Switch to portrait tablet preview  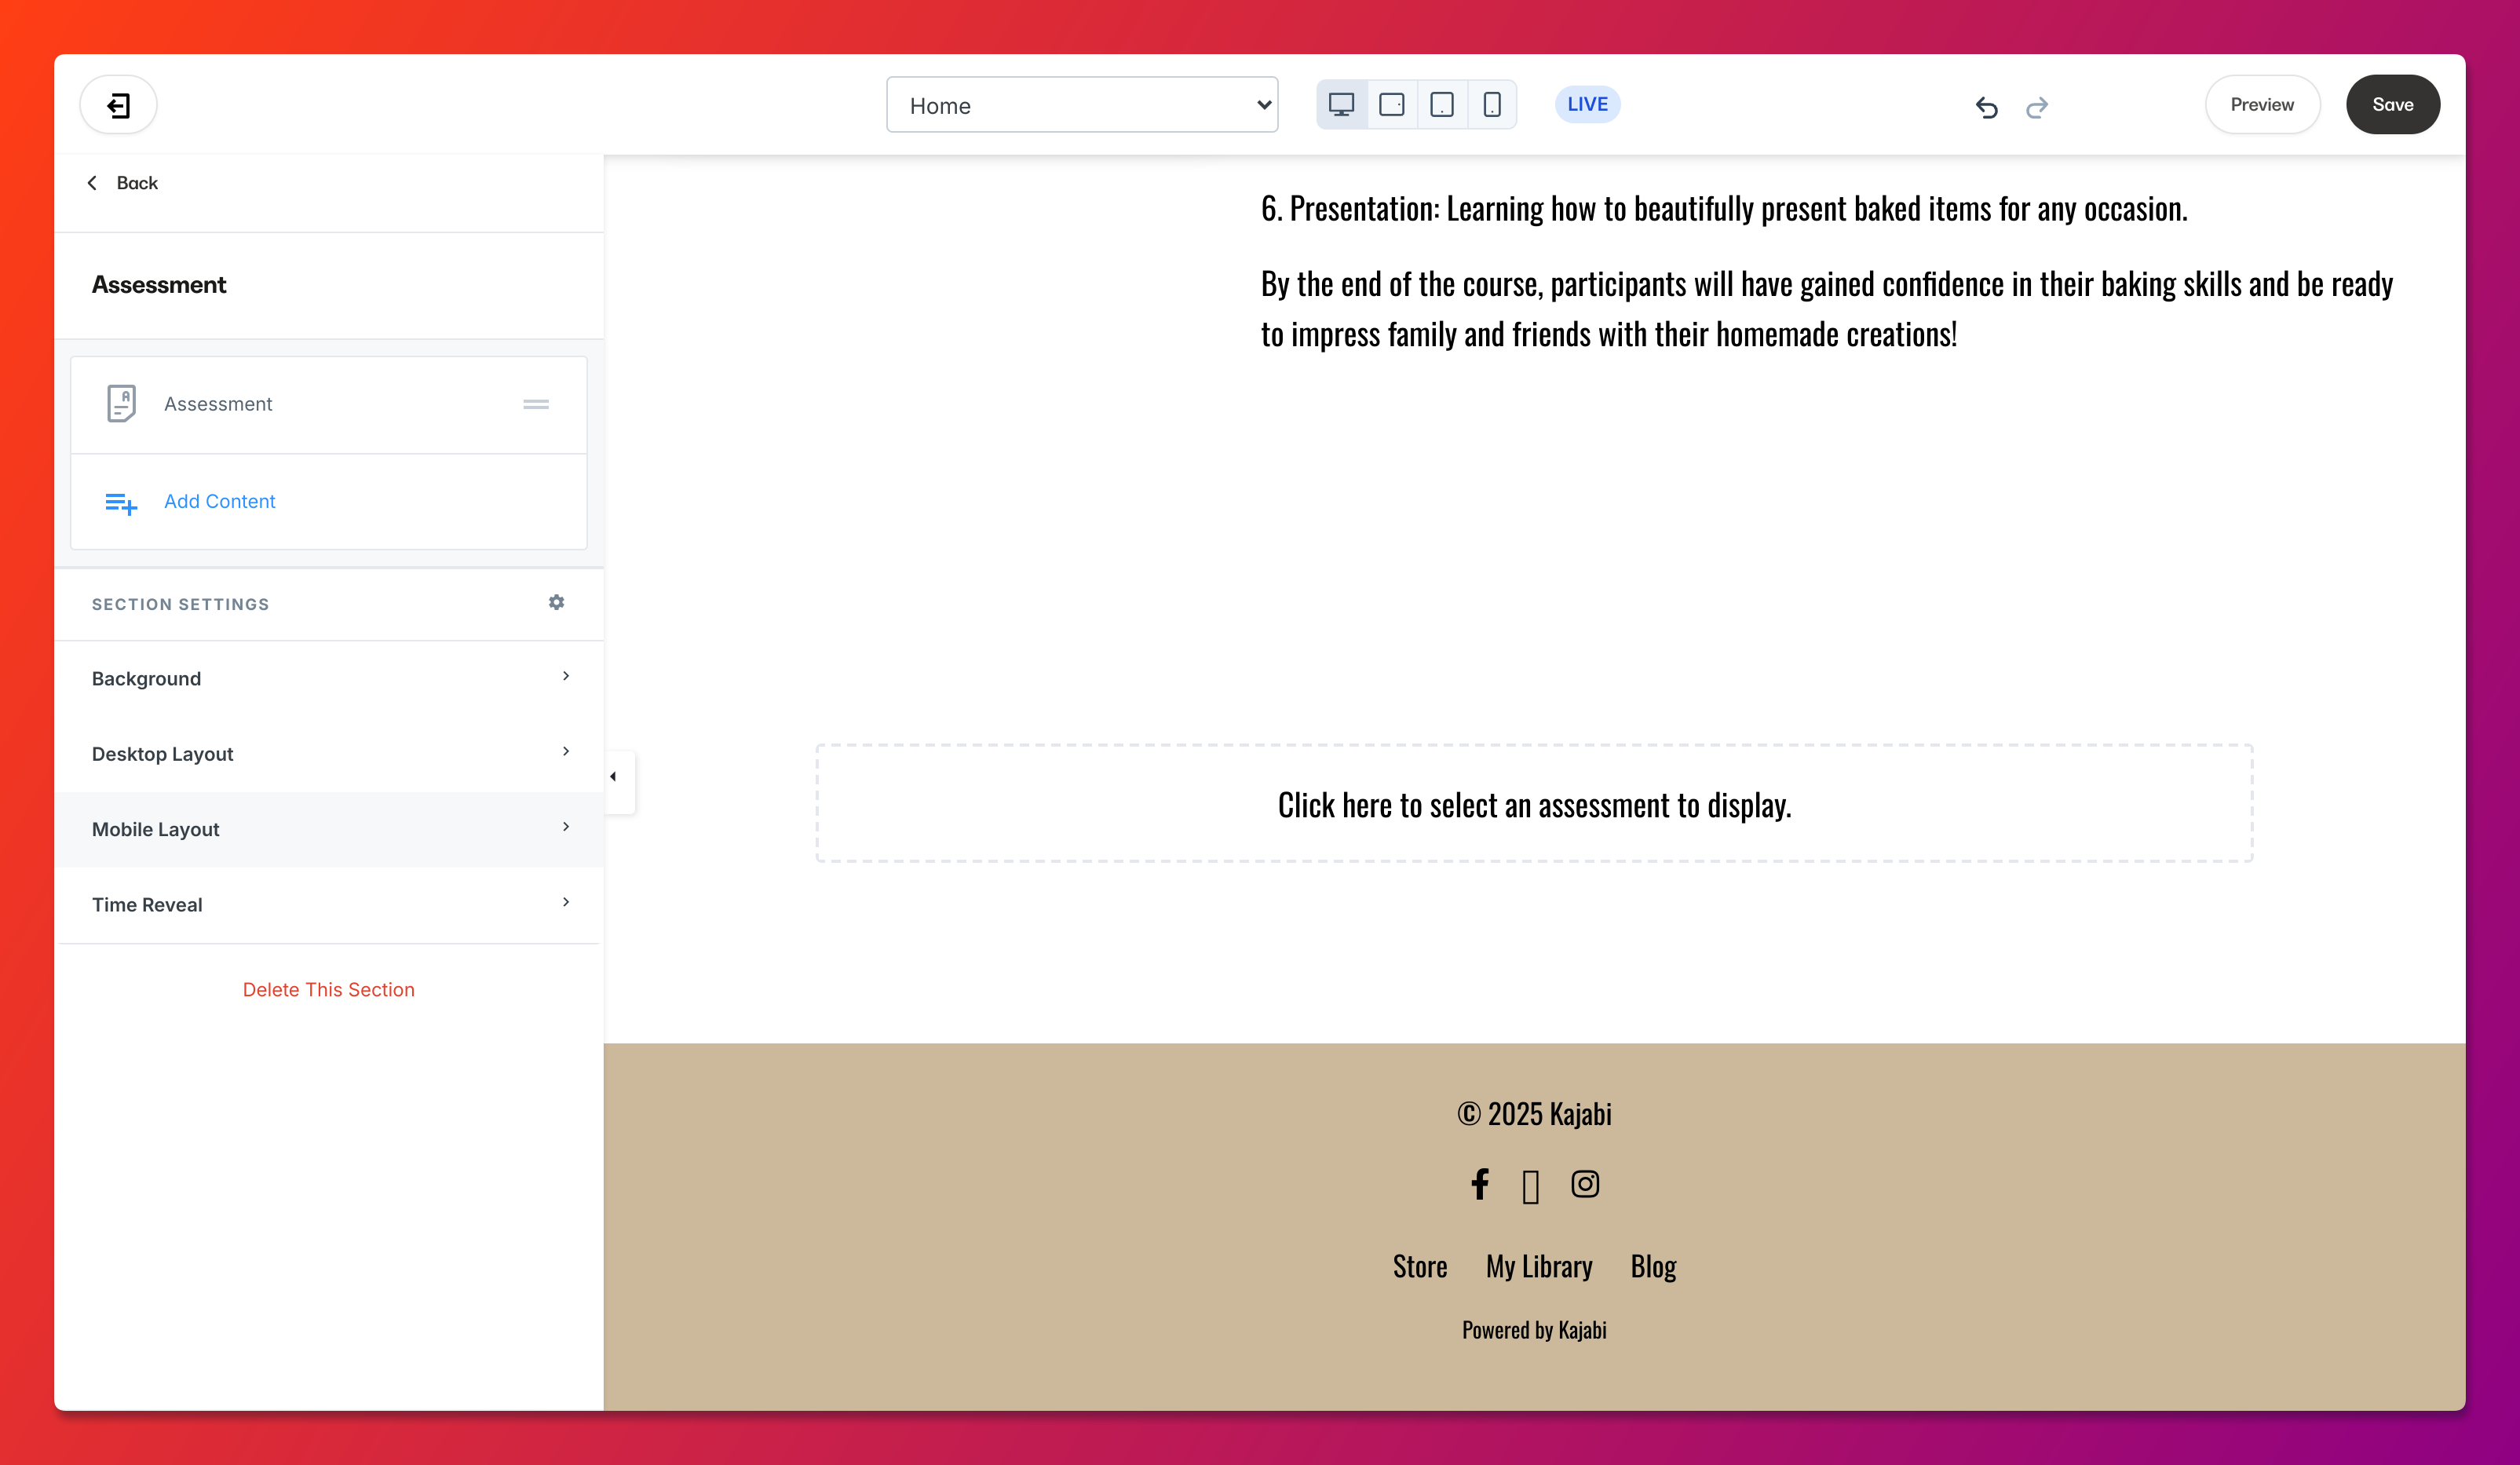click(1441, 105)
